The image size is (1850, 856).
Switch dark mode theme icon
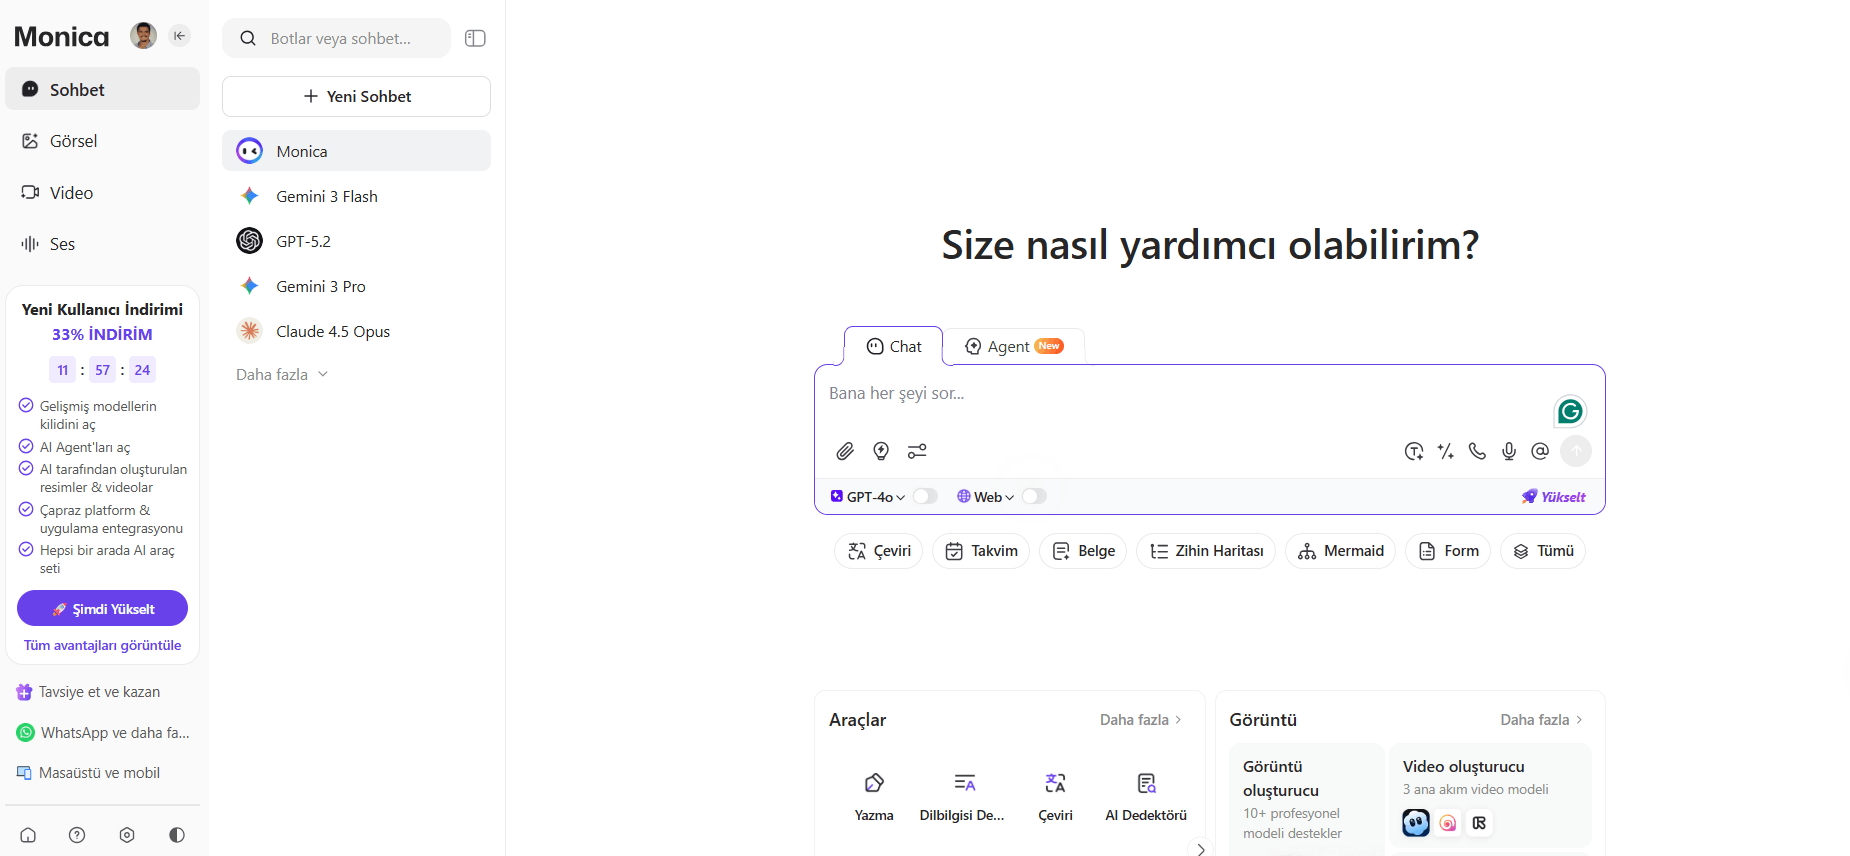177,835
